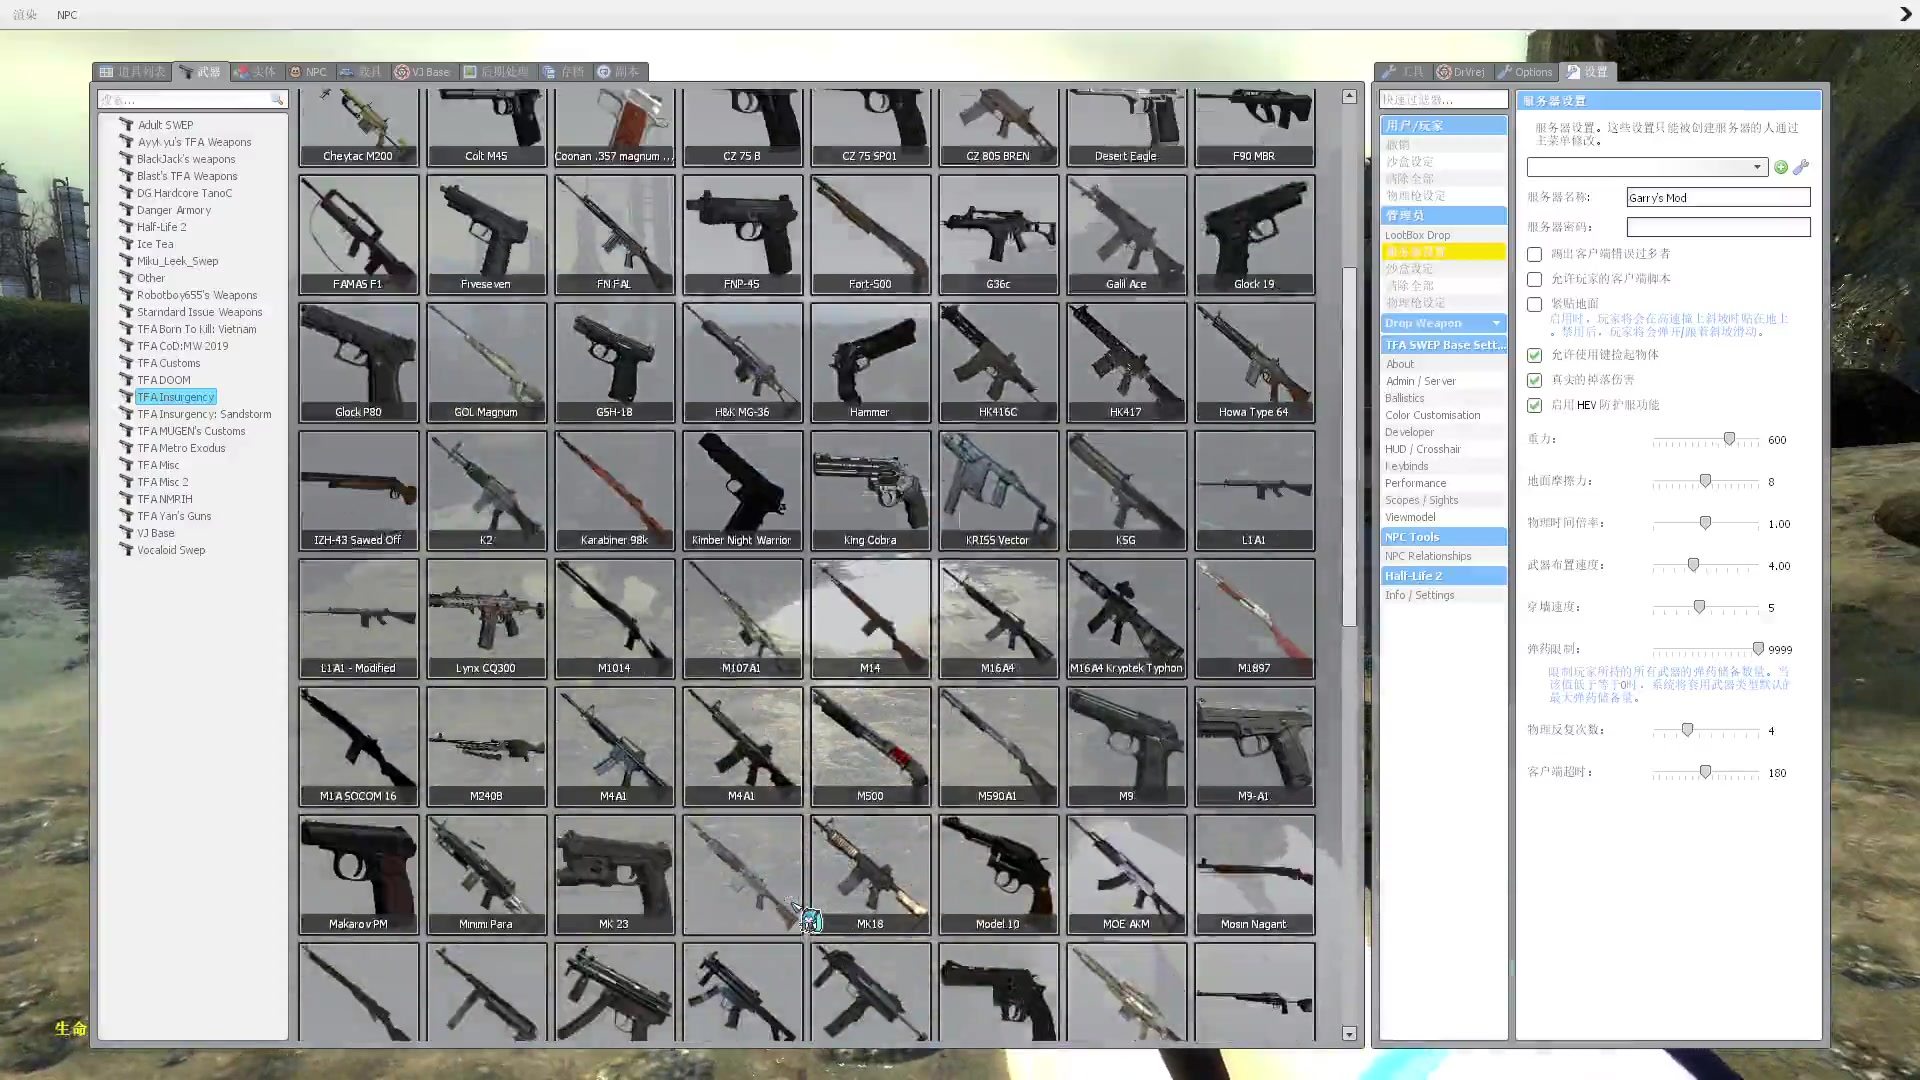Image resolution: width=1920 pixels, height=1080 pixels.
Task: Select the MOE AKM rifle
Action: [x=1126, y=875]
